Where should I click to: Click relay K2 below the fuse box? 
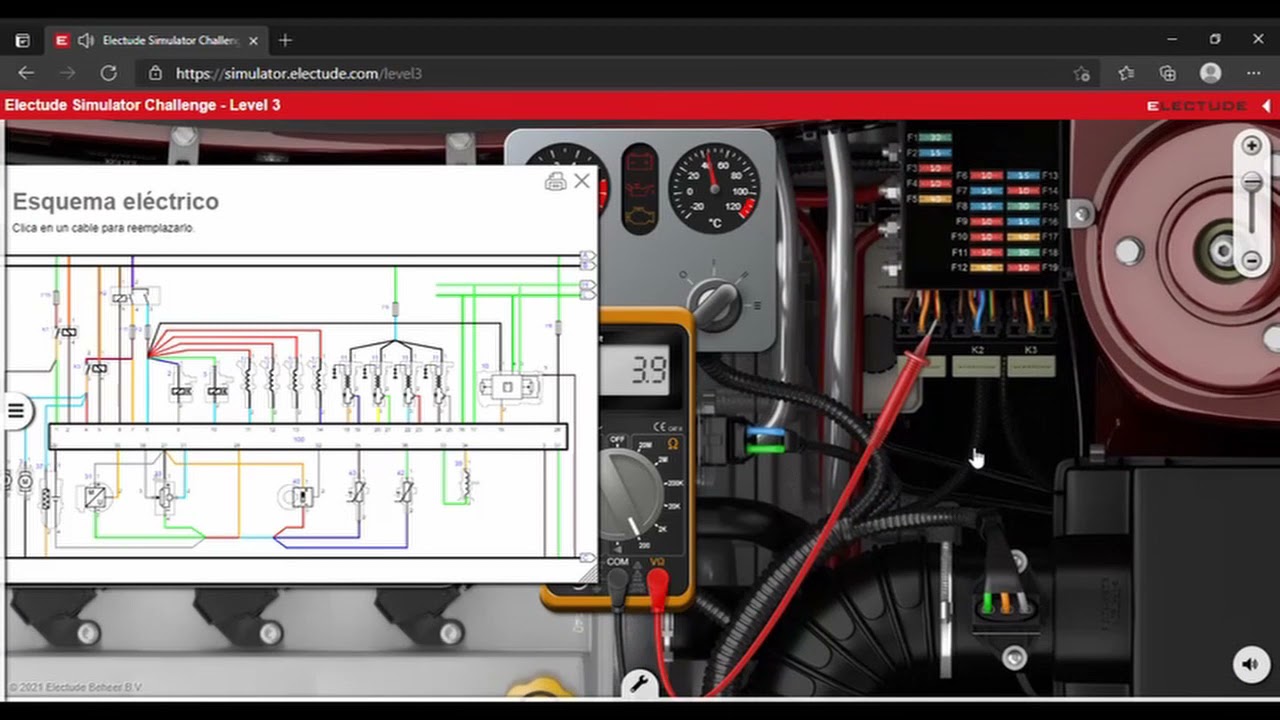977,366
